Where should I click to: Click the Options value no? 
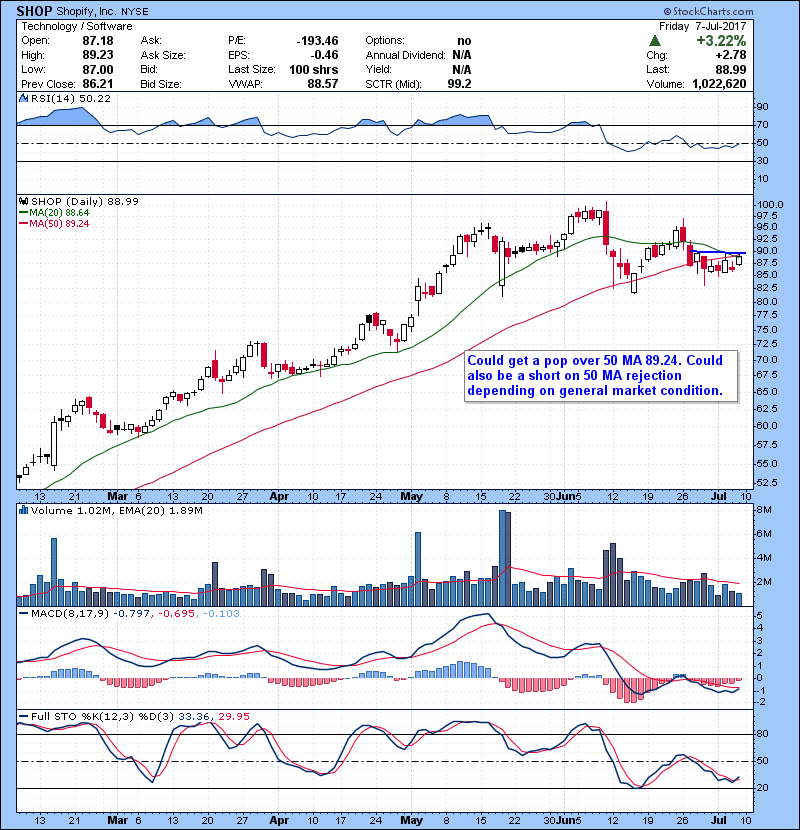[x=464, y=41]
